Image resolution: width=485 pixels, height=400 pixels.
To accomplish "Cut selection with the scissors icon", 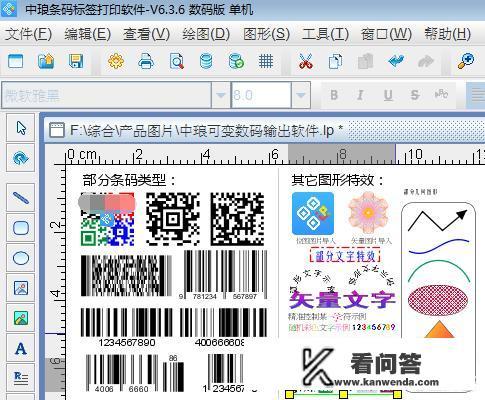I will pyautogui.click(x=305, y=61).
